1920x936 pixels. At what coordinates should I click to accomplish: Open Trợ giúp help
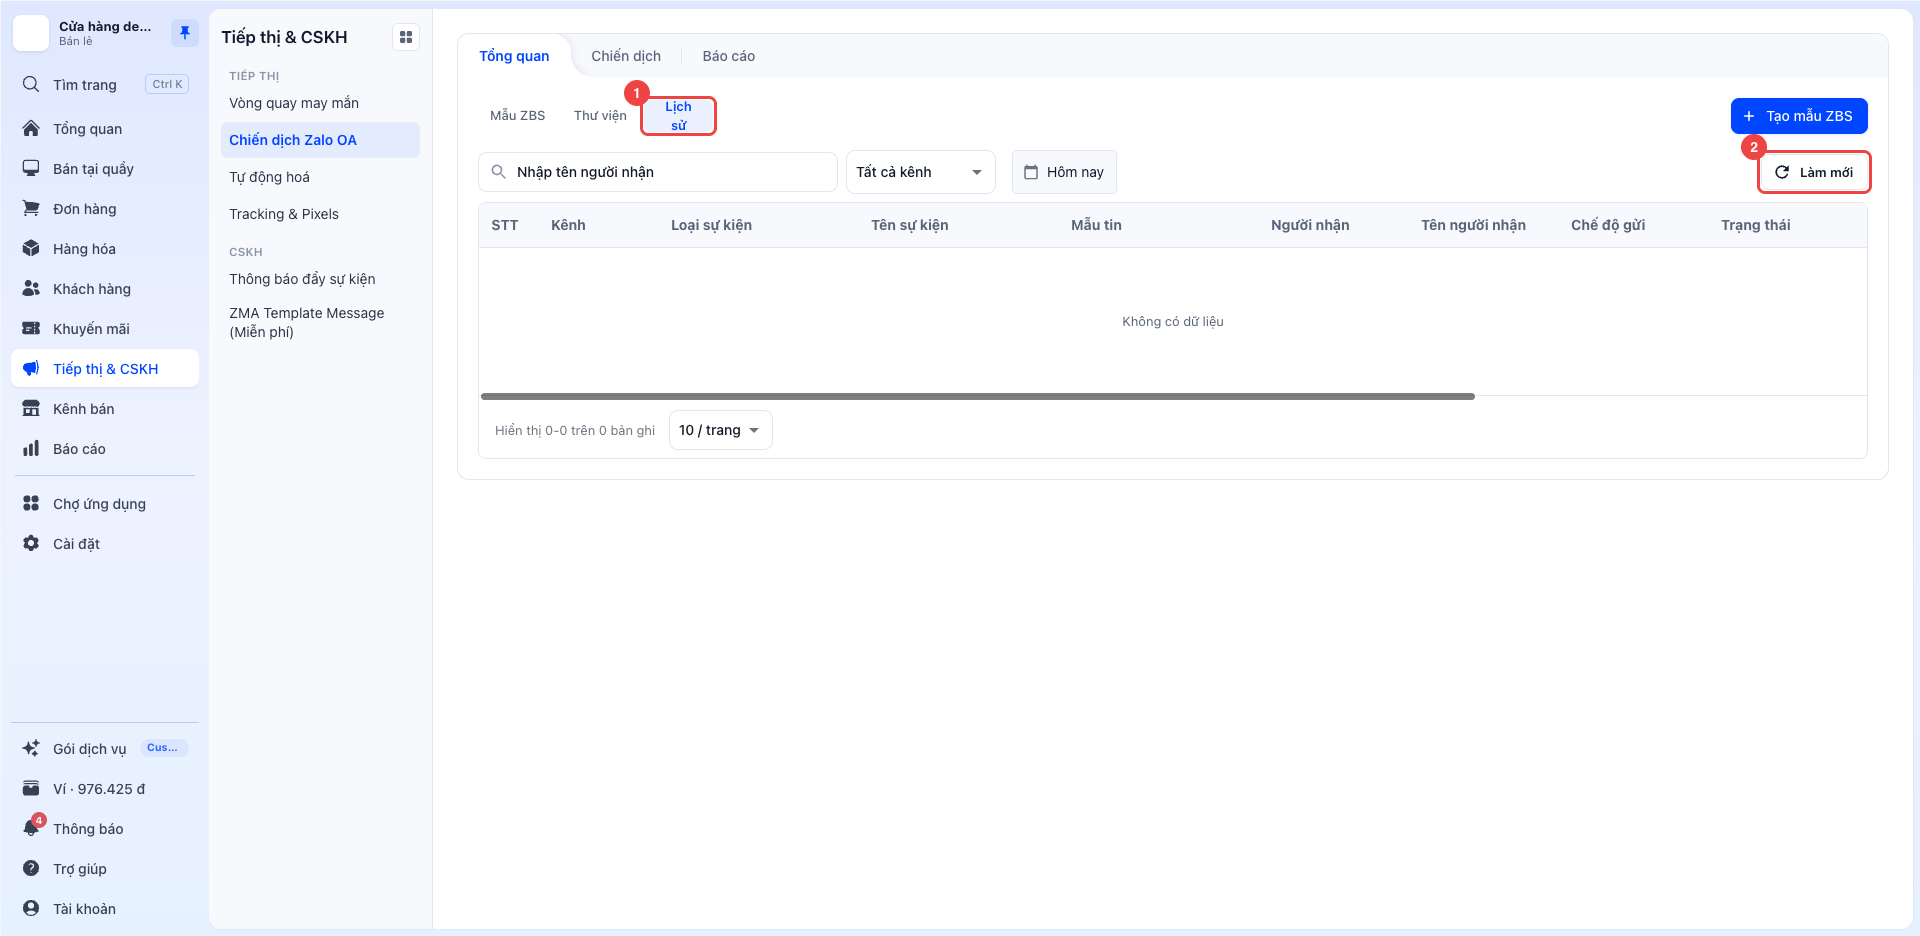(105, 869)
